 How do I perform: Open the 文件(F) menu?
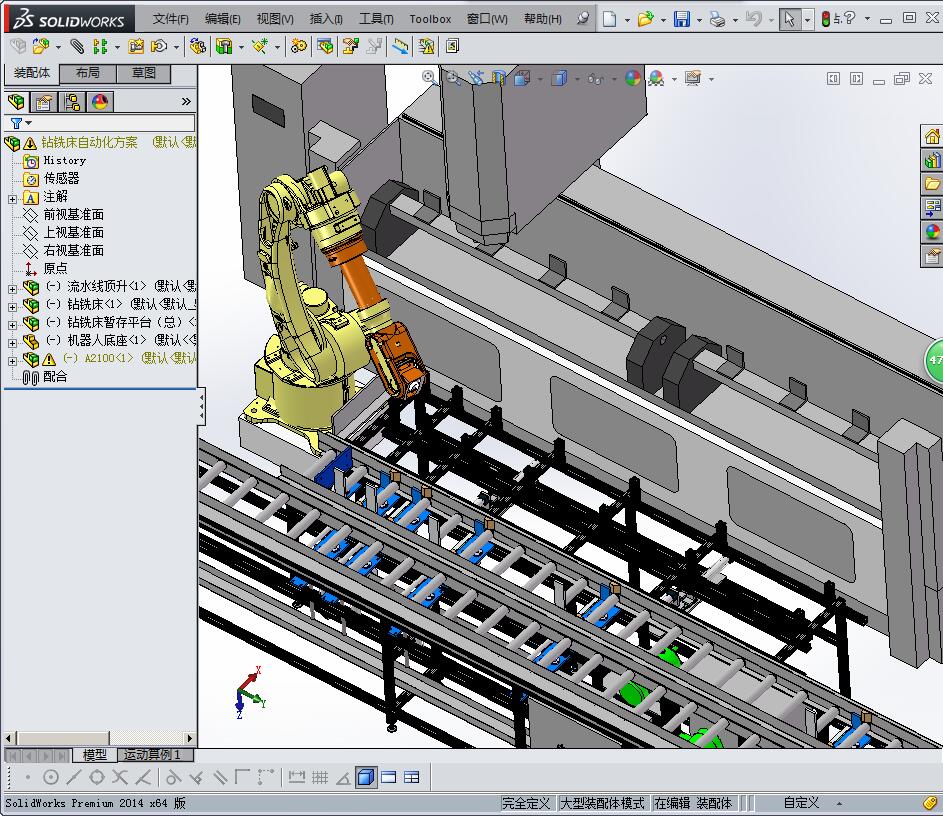pos(170,19)
